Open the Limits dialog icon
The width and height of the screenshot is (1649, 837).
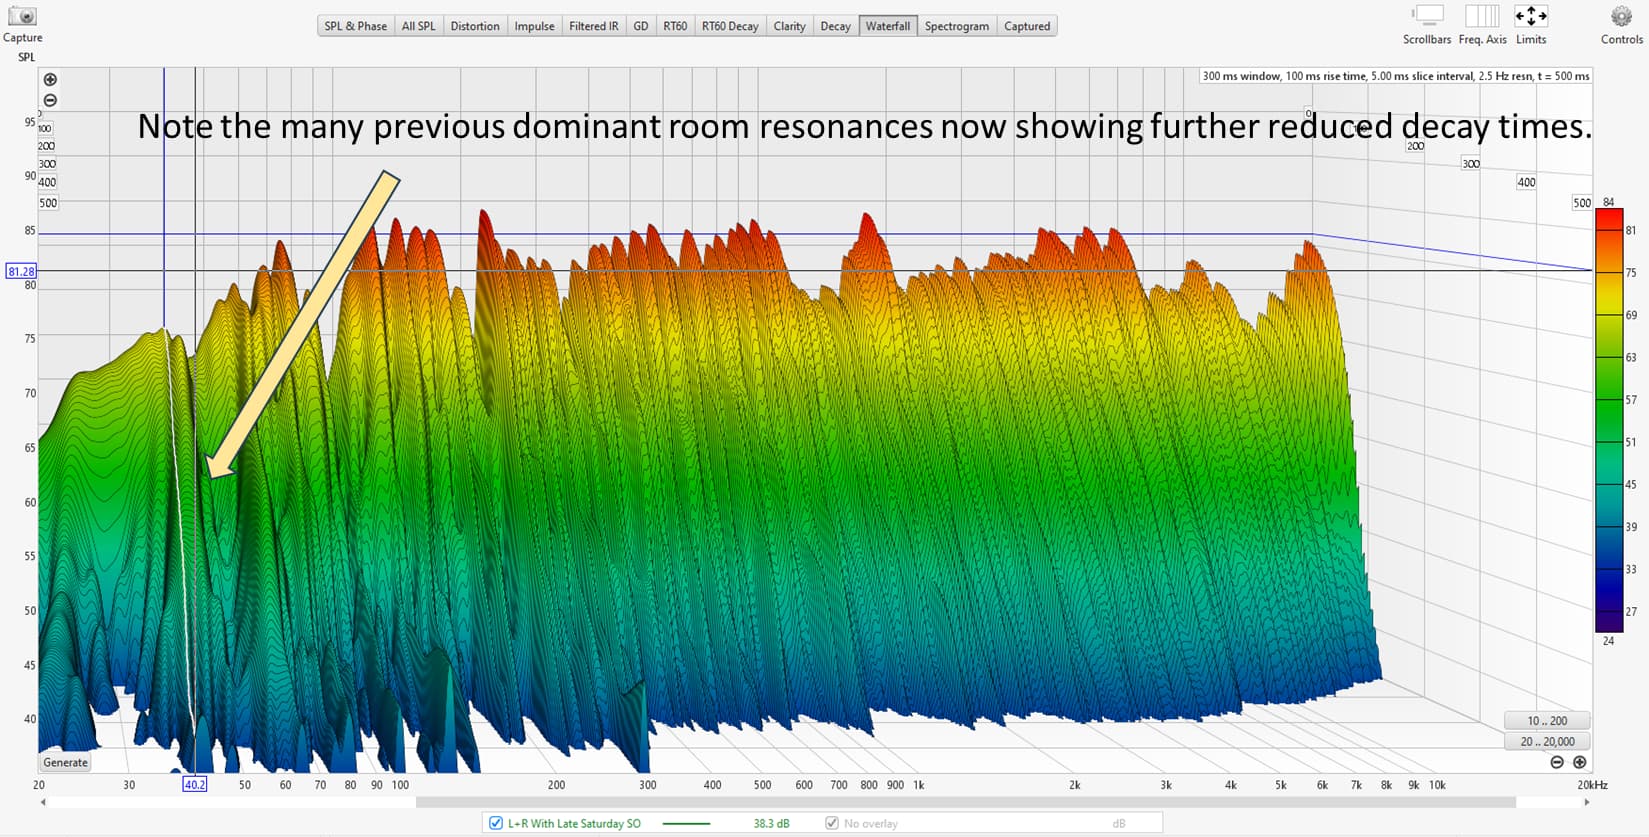[x=1530, y=16]
